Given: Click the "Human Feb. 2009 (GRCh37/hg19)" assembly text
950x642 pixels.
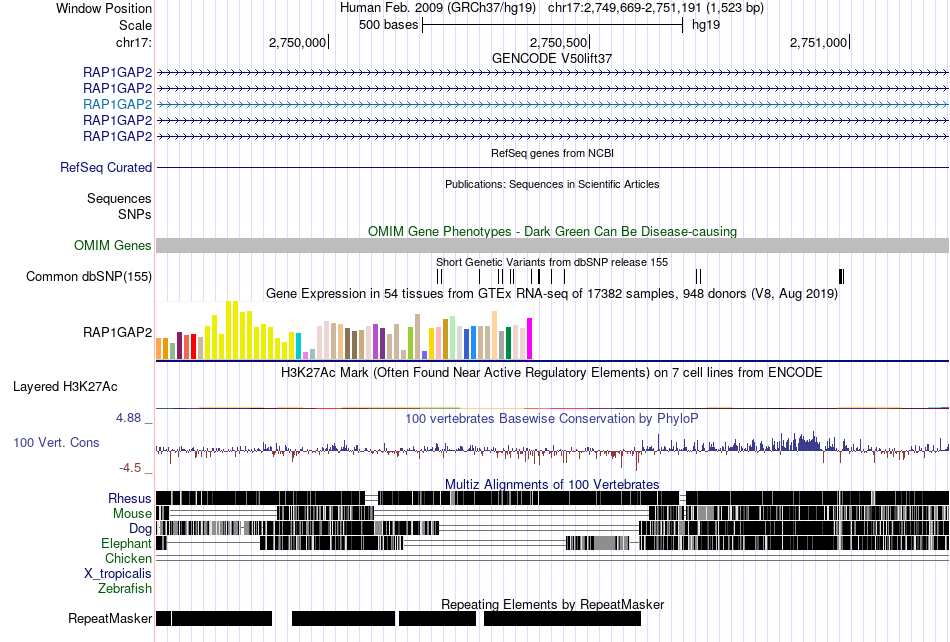Looking at the screenshot, I should [437, 8].
